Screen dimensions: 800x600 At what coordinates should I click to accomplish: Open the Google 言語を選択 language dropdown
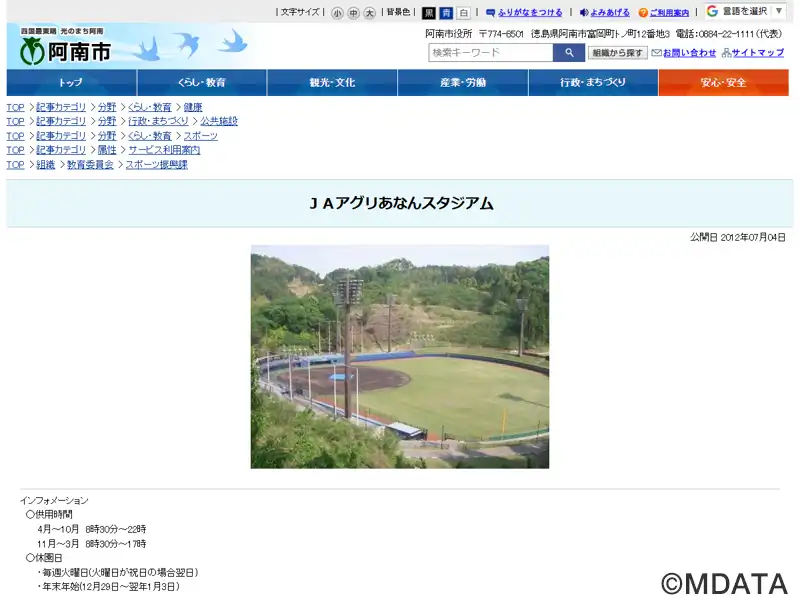745,11
